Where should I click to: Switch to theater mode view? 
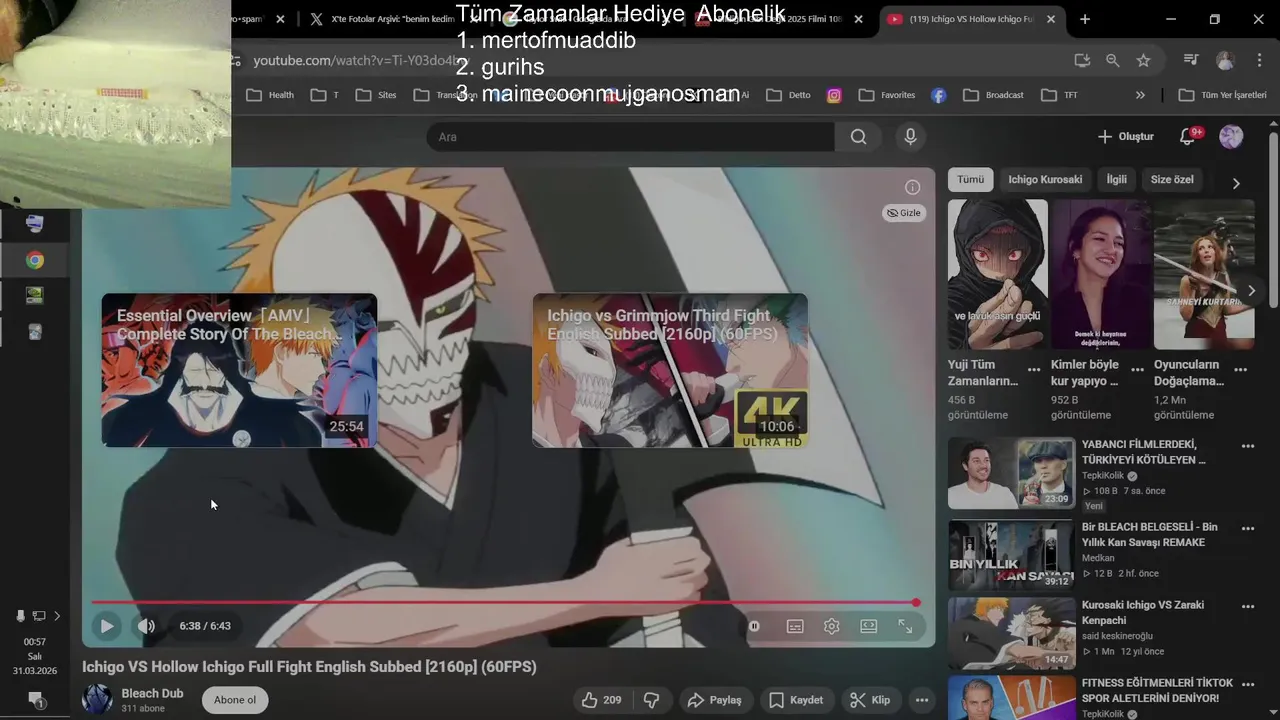(868, 626)
